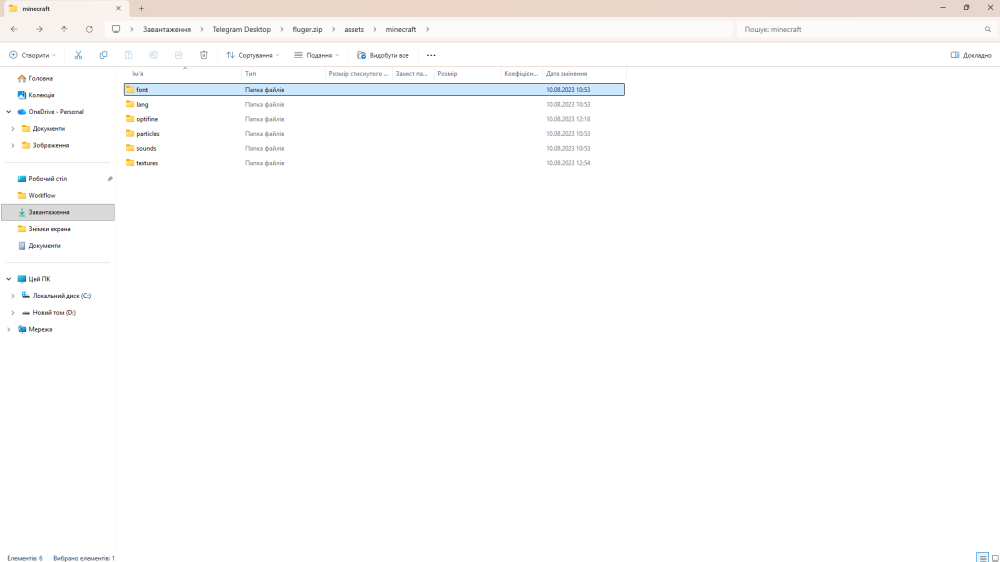1000x562 pixels.
Task: Click the Paste clipboard icon
Action: (x=128, y=55)
